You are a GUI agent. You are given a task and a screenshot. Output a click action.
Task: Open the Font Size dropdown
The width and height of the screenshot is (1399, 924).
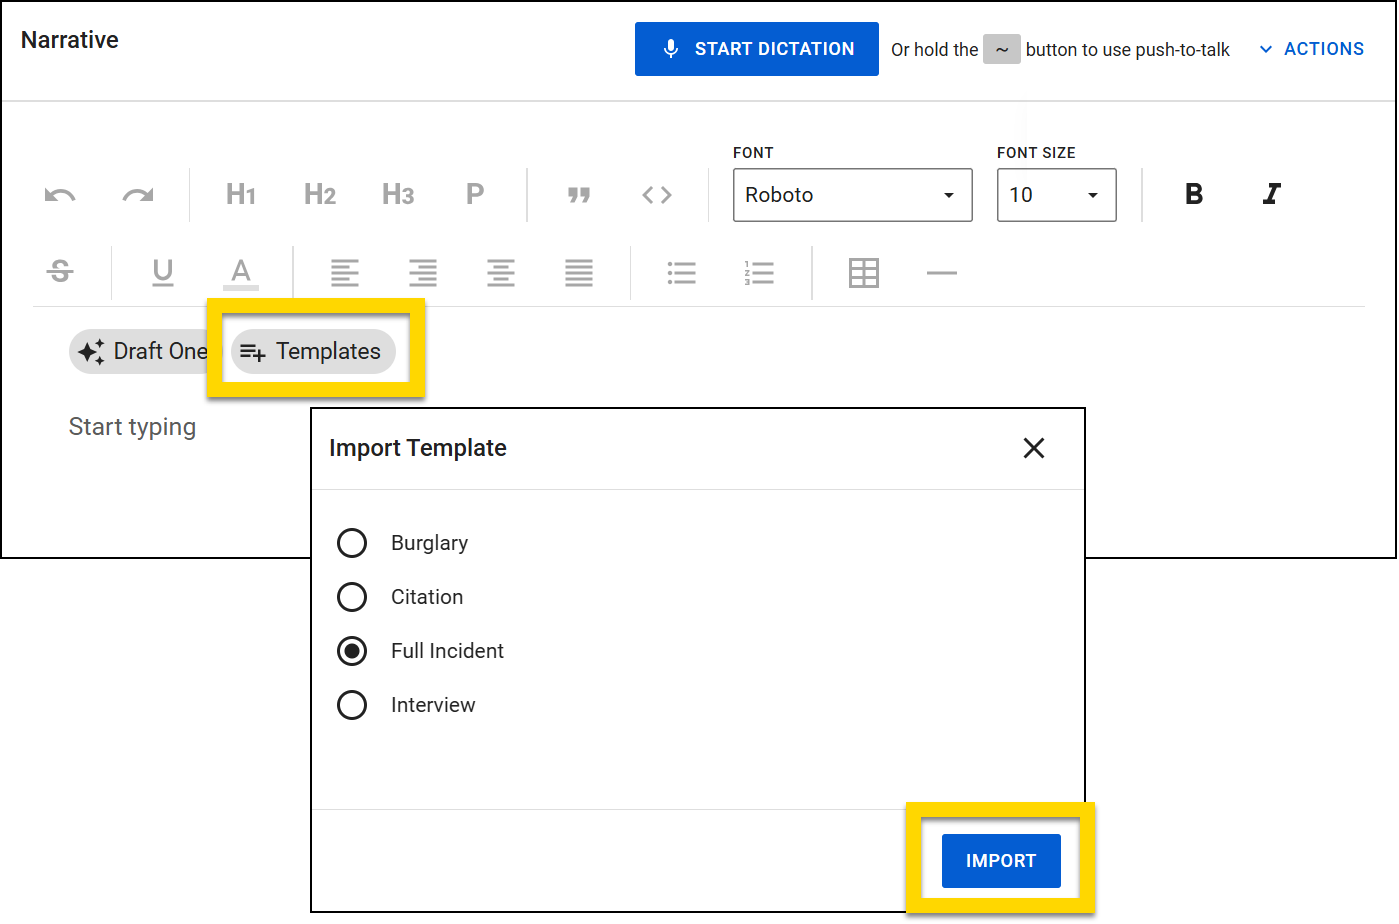pyautogui.click(x=1056, y=195)
